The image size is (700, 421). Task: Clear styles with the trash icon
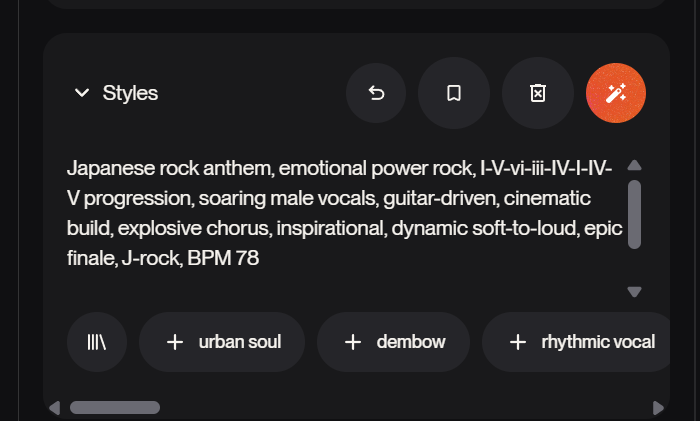click(x=537, y=93)
